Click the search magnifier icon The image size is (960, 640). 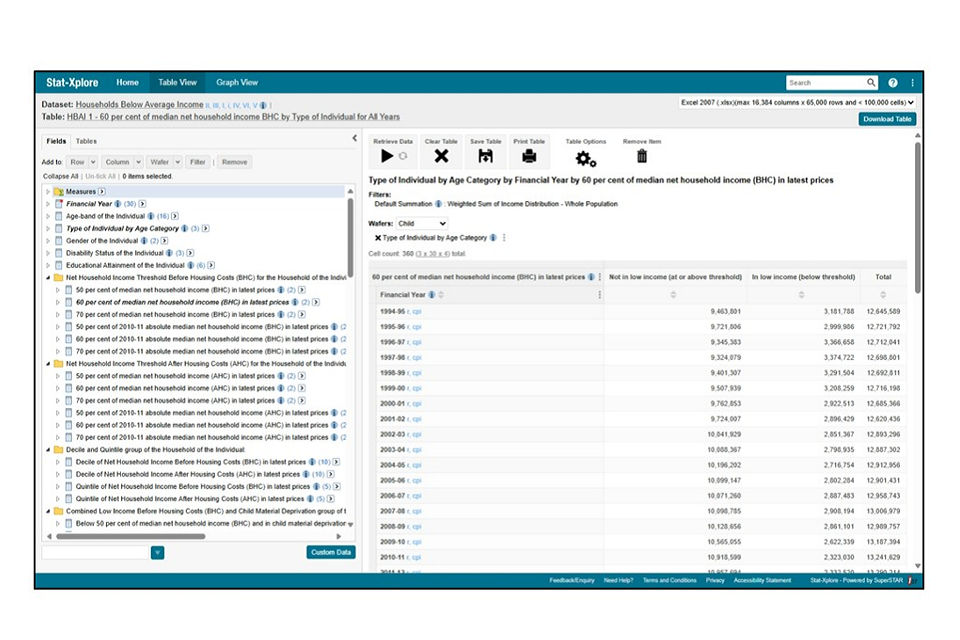click(871, 83)
